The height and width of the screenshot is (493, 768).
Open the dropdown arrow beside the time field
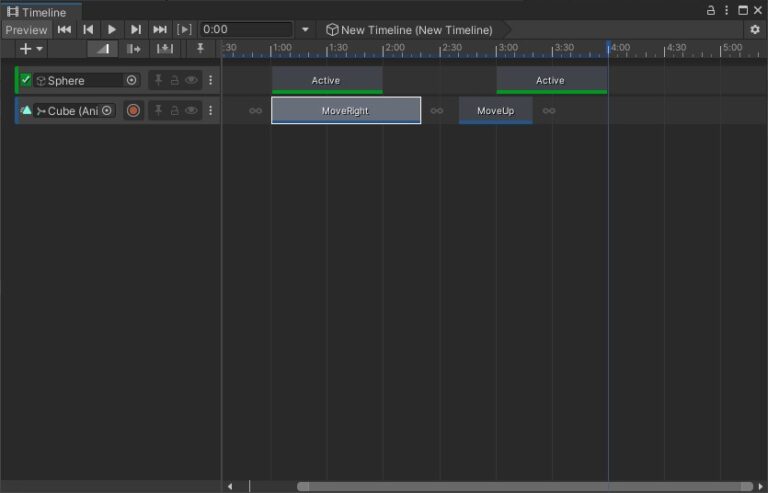306,30
